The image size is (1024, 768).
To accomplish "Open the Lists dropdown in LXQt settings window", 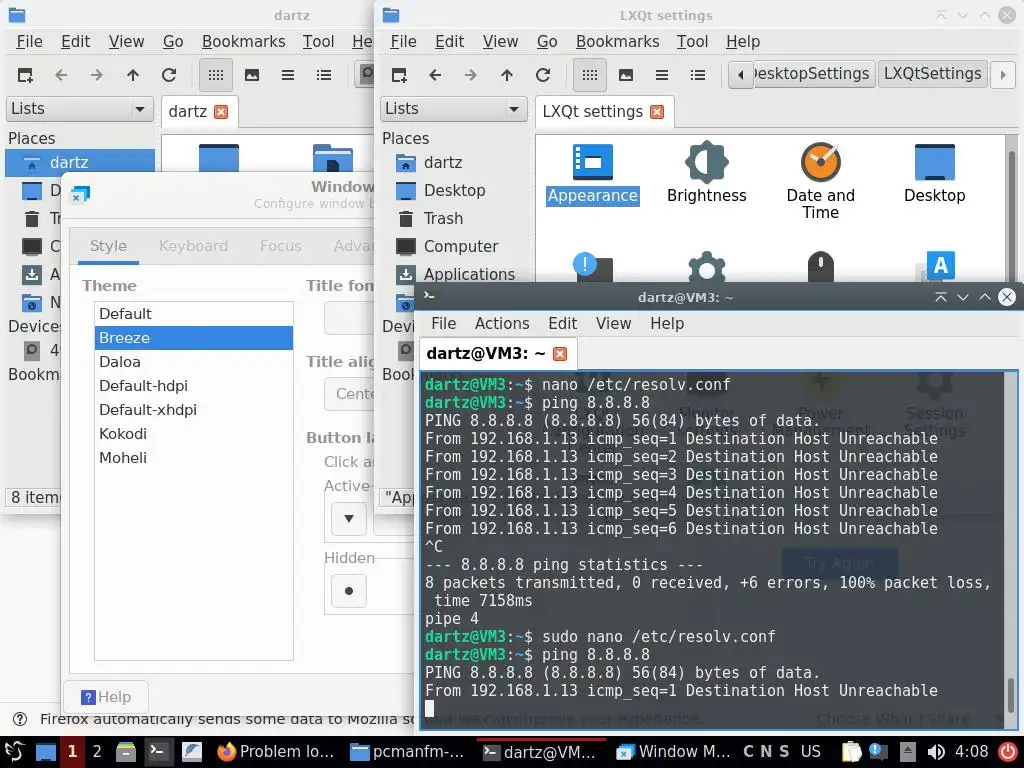I will point(453,109).
